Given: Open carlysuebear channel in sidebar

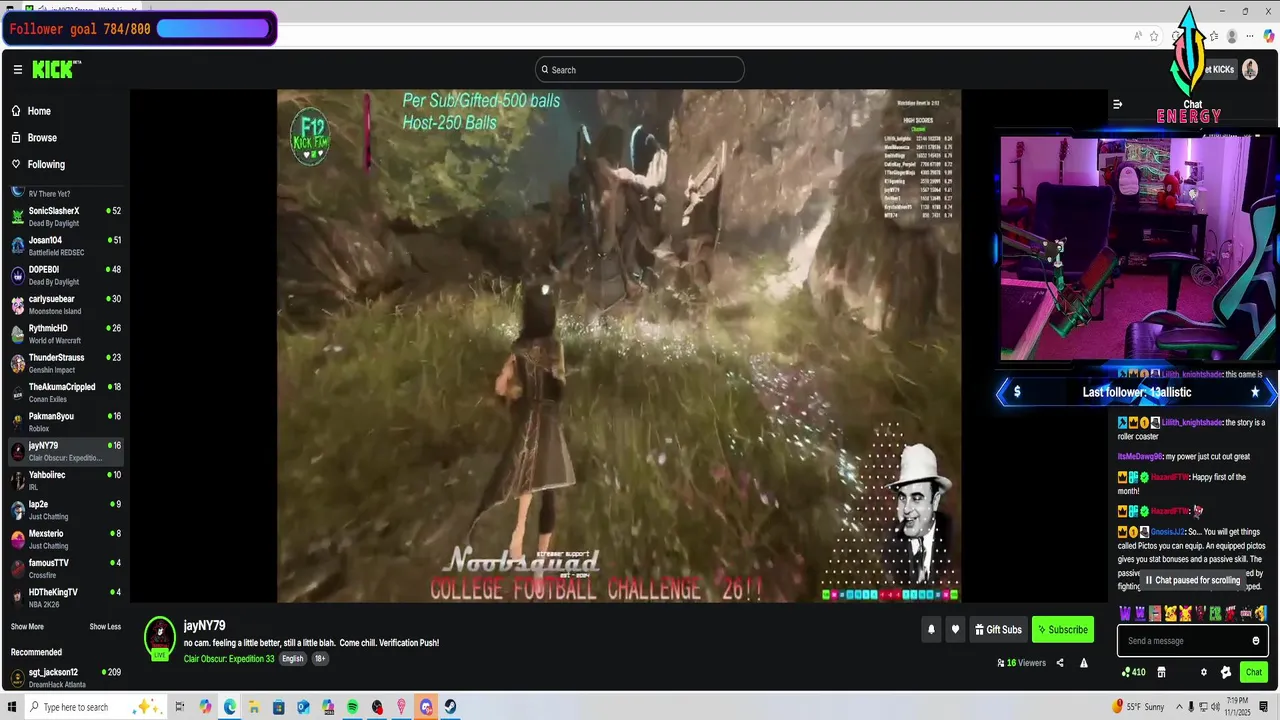Looking at the screenshot, I should (x=66, y=305).
